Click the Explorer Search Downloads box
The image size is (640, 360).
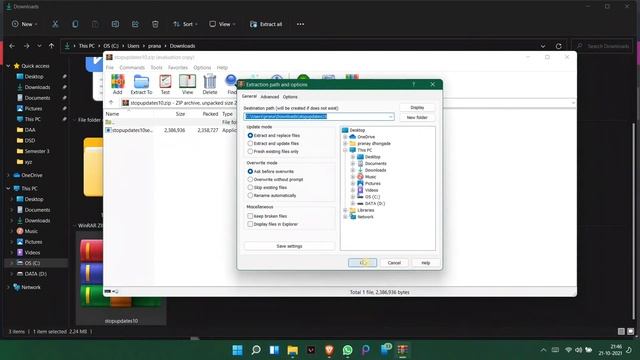[x=602, y=46]
